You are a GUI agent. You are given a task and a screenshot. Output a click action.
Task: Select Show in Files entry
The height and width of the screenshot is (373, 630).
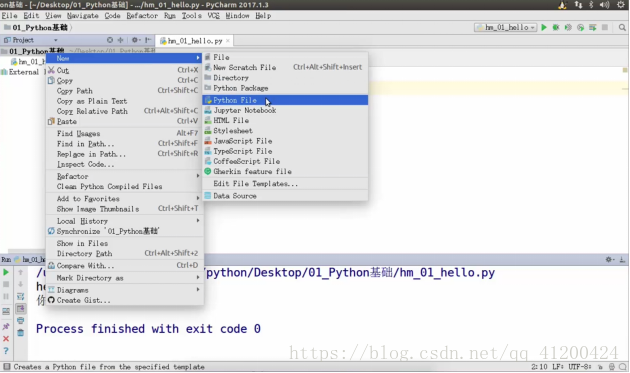tap(125, 243)
